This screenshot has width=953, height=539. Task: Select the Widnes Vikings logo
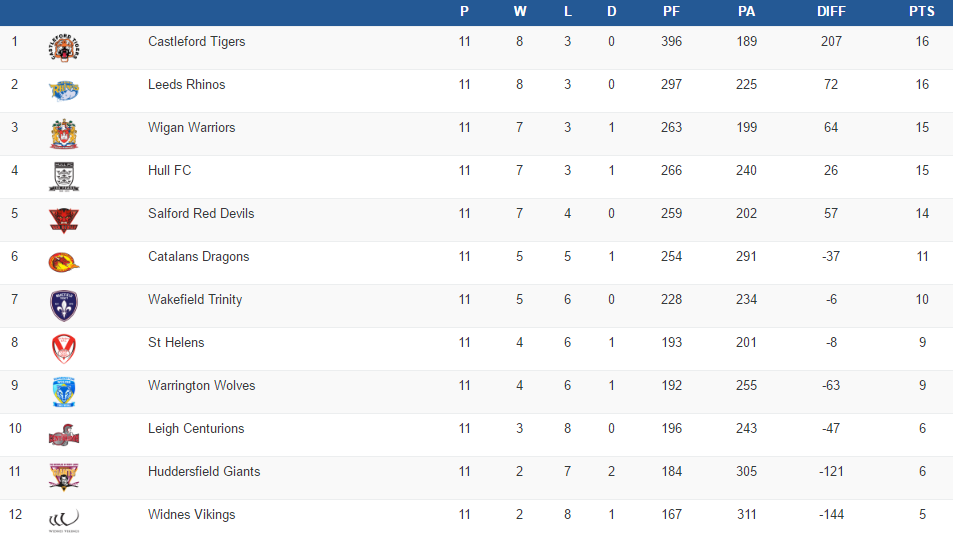tap(64, 519)
